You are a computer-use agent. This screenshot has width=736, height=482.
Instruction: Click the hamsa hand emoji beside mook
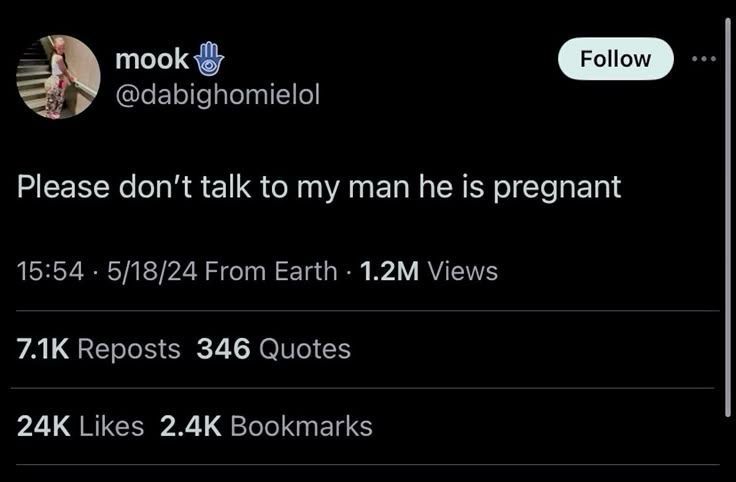(x=208, y=59)
